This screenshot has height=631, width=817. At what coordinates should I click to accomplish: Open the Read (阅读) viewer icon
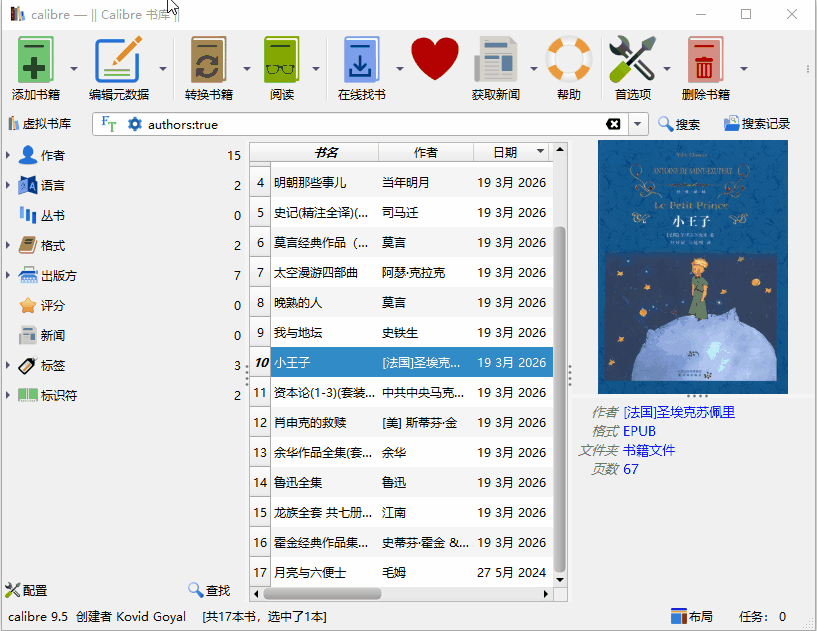pos(282,59)
